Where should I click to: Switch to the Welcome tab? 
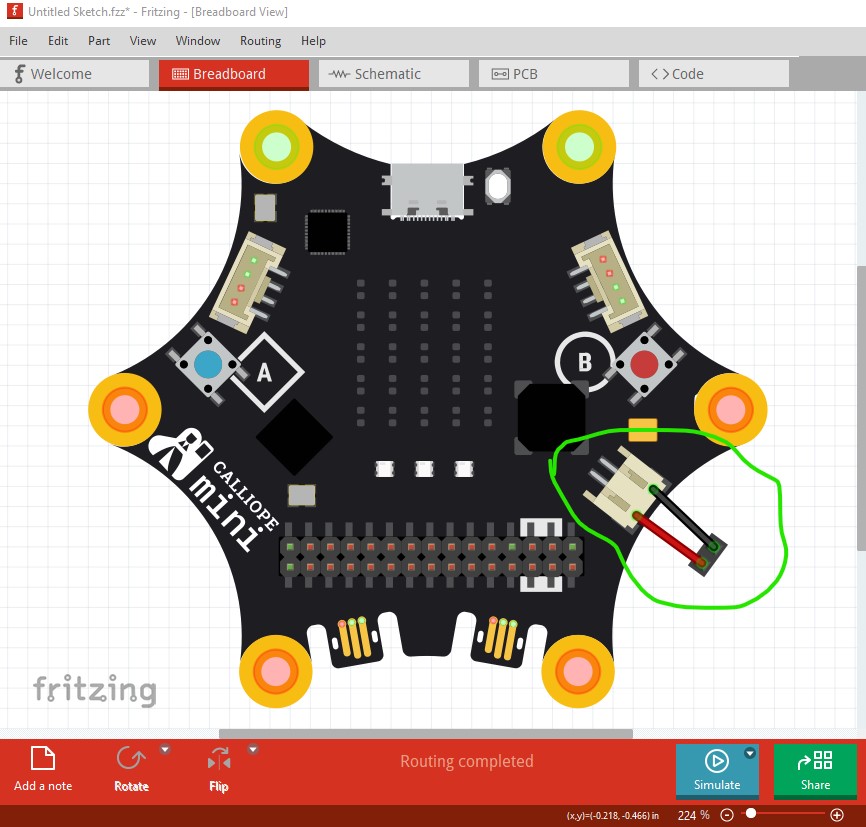tap(75, 74)
